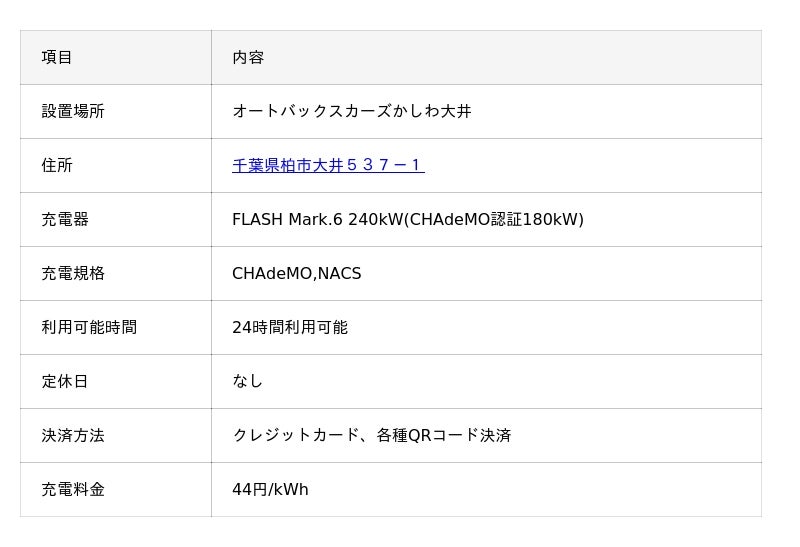Click the 決済方法 row label

point(73,436)
